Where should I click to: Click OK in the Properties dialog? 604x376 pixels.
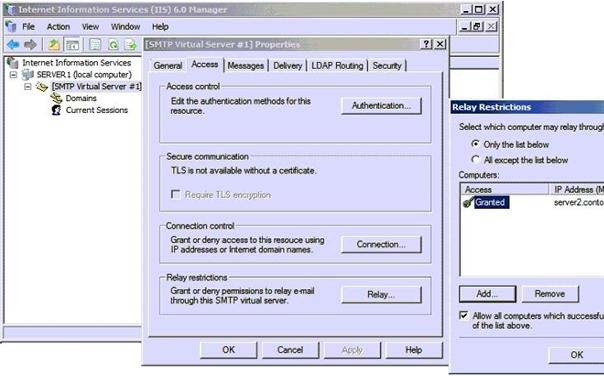pos(228,350)
